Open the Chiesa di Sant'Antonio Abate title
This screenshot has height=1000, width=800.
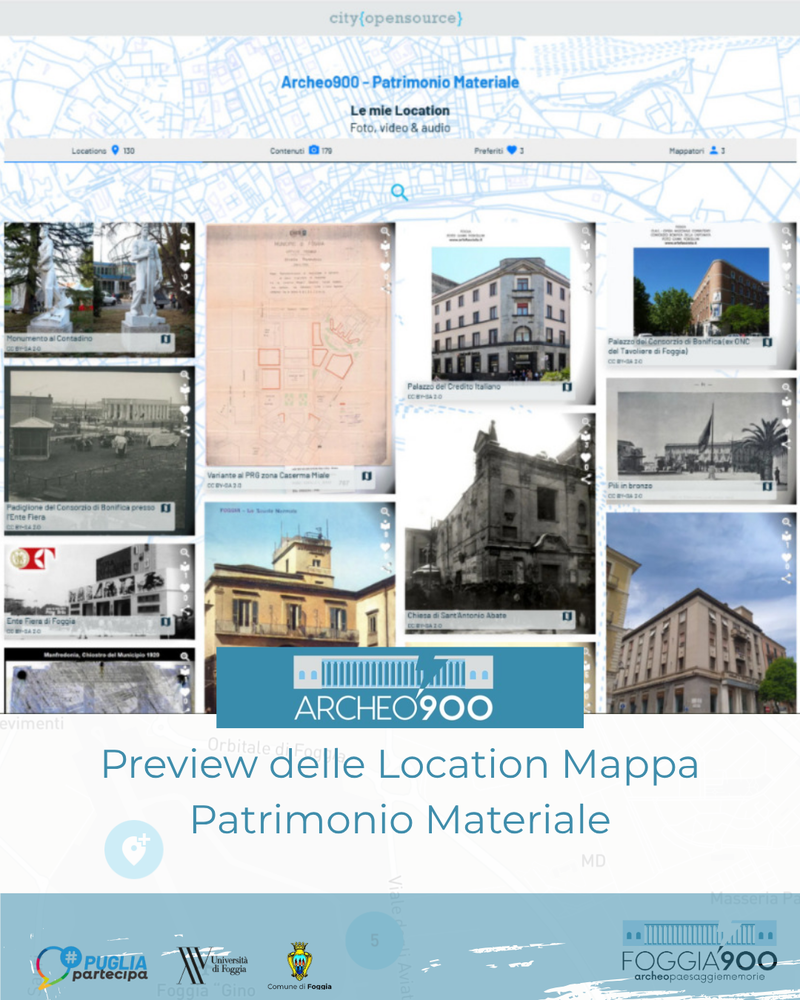pos(457,615)
